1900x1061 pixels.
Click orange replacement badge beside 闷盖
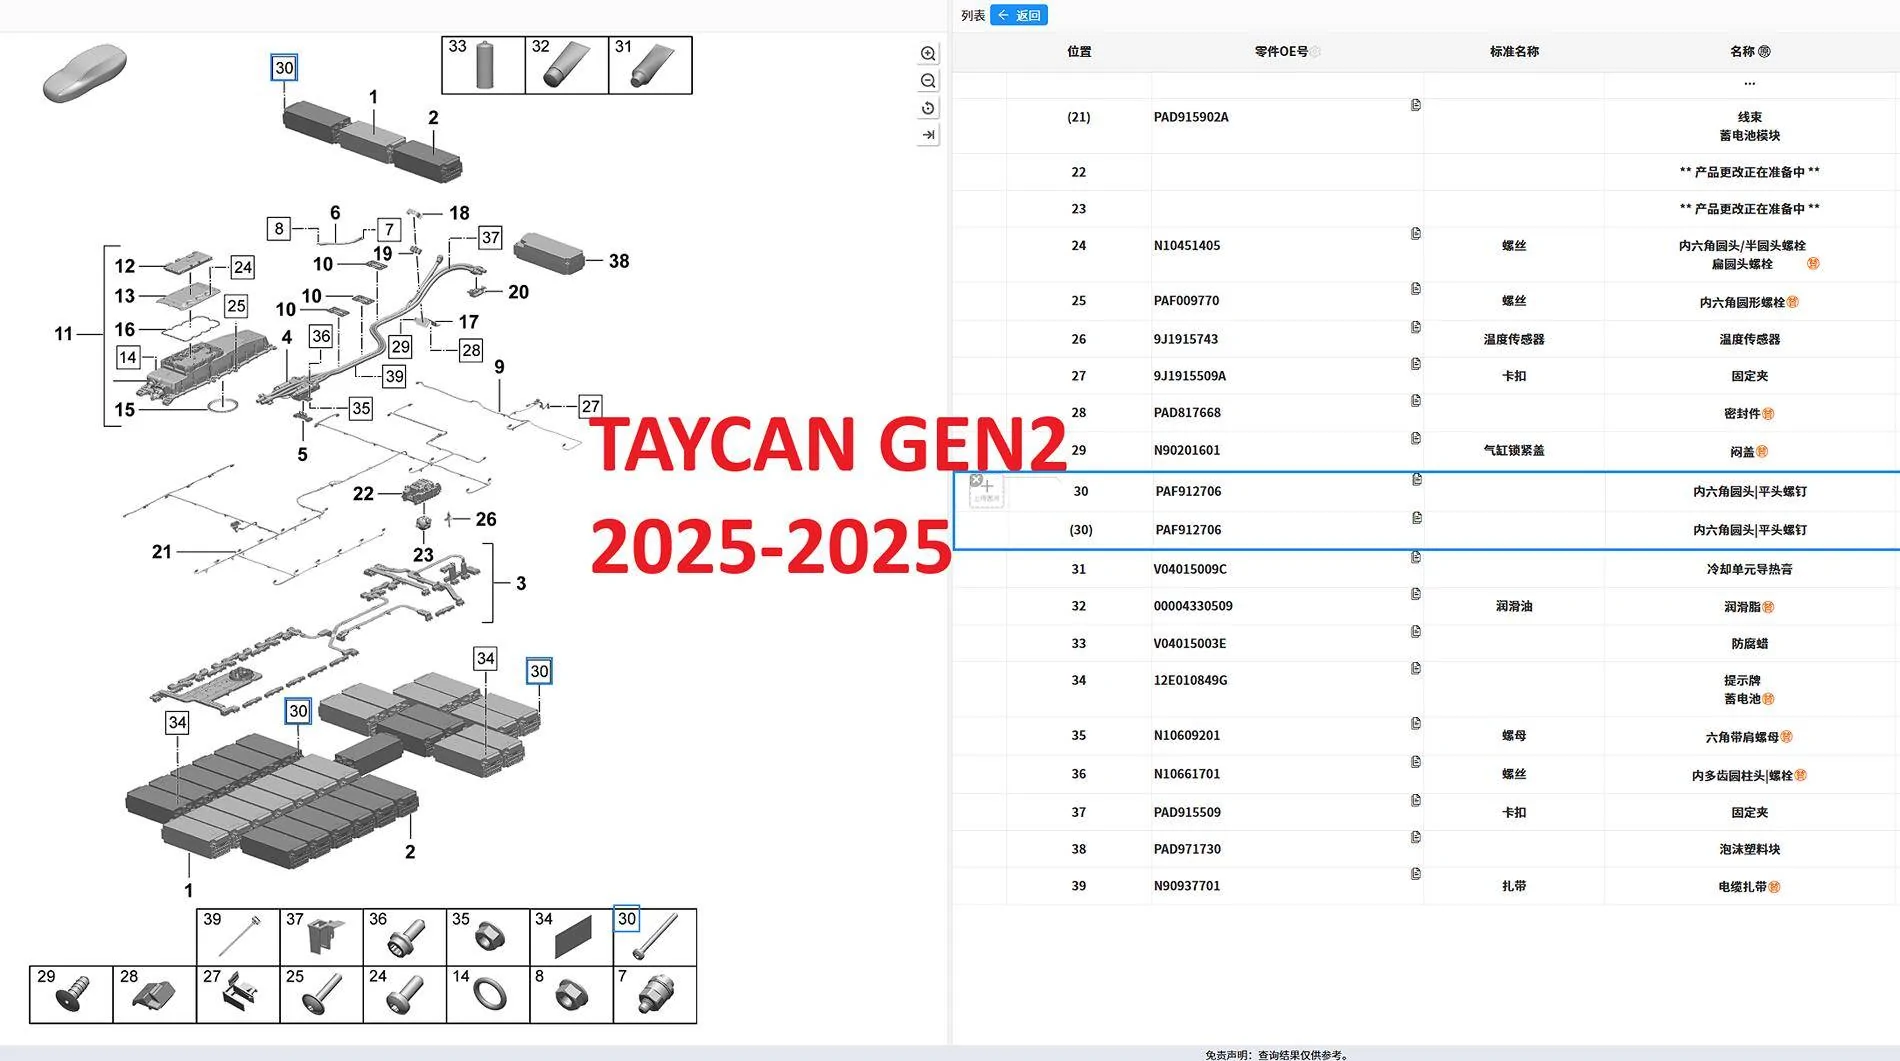1762,452
